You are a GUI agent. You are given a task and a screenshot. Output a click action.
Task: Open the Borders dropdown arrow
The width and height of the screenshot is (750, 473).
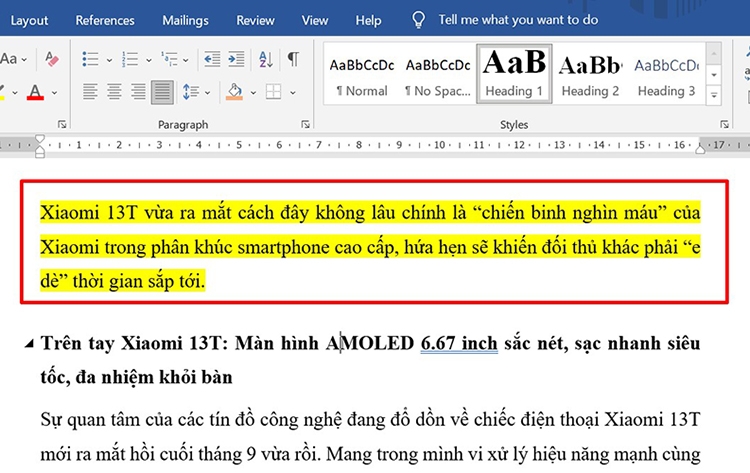tap(292, 93)
